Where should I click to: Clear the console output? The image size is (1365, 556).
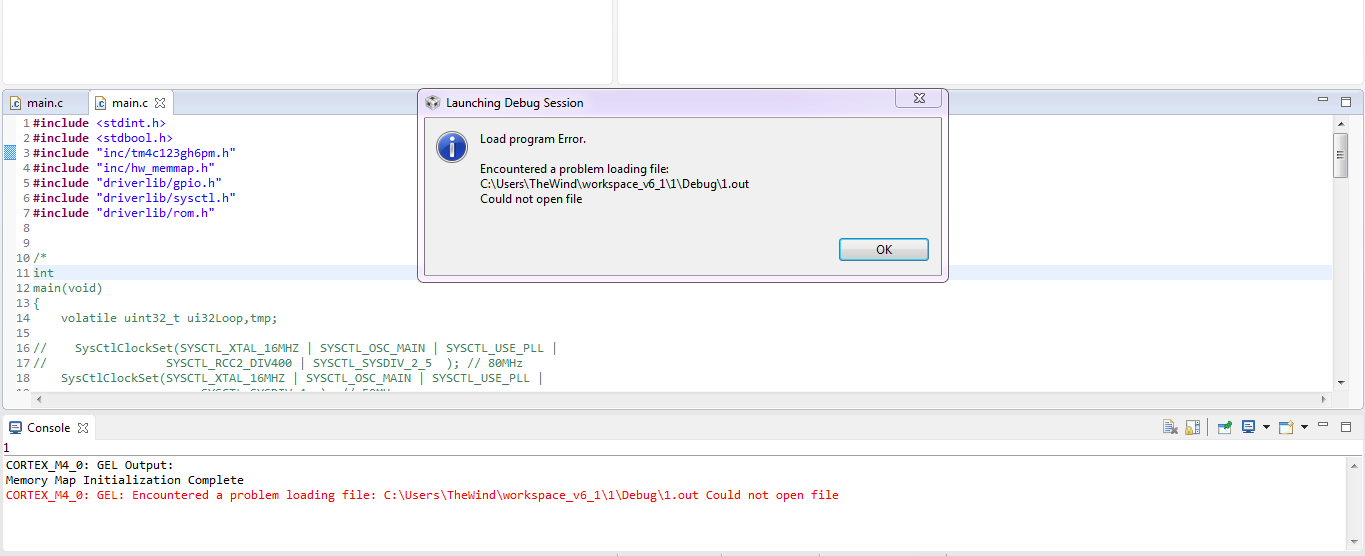pyautogui.click(x=1170, y=427)
